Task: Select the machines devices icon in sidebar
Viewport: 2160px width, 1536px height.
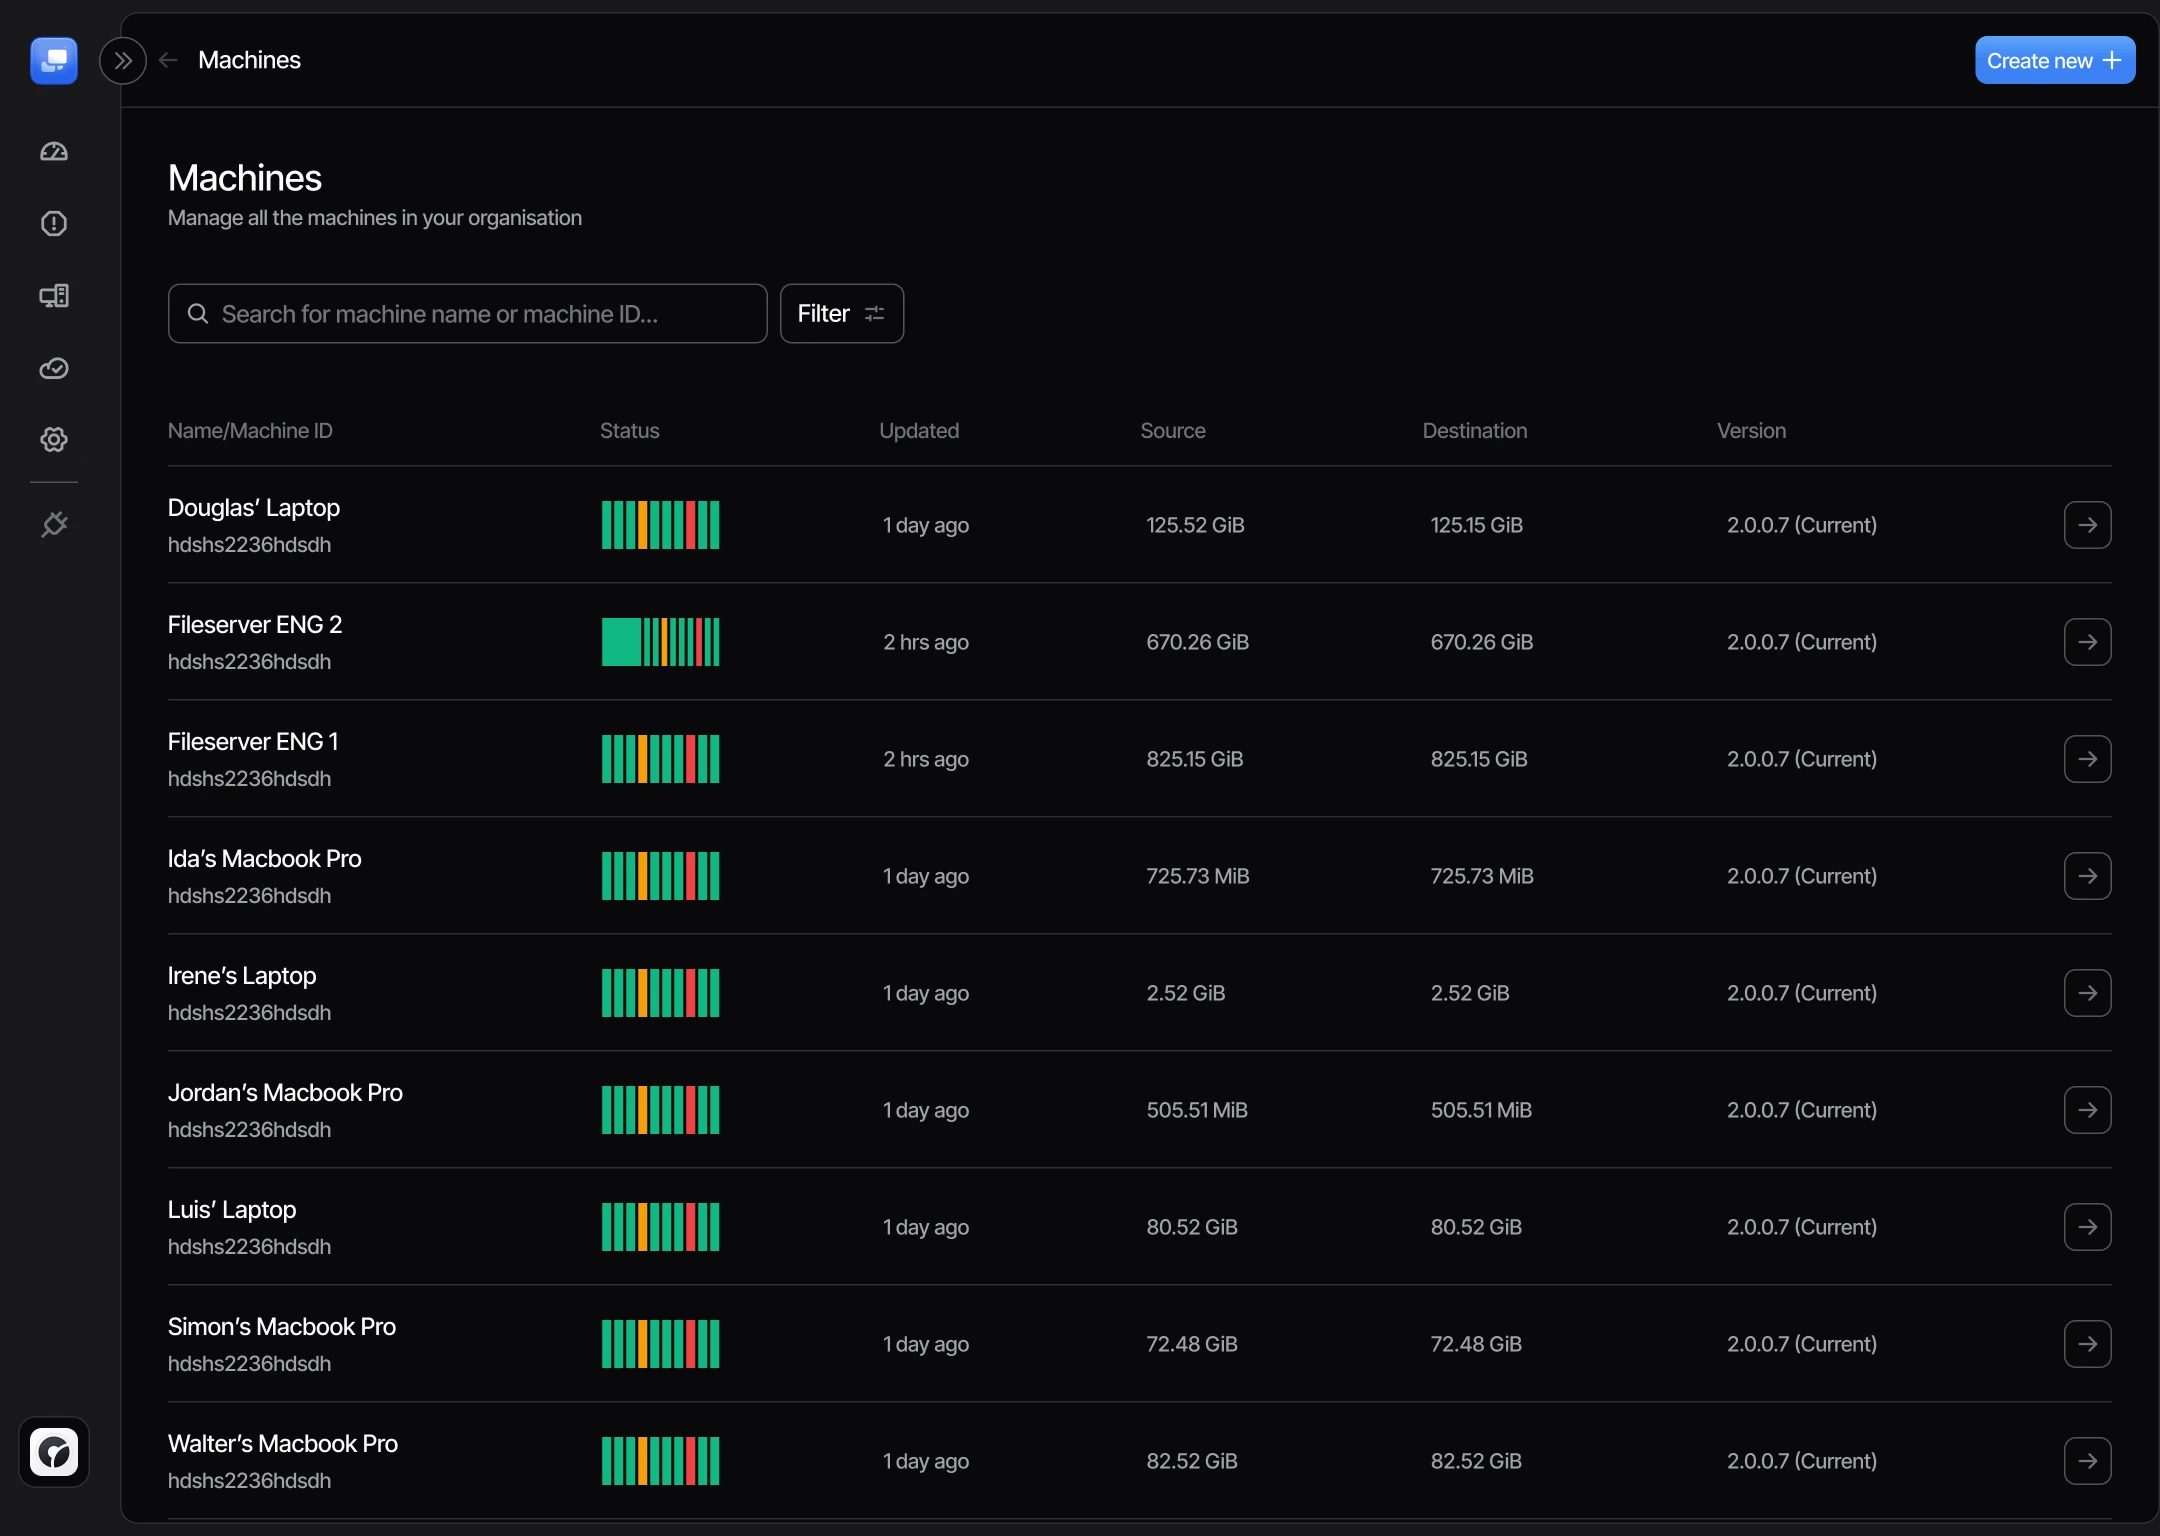Action: coord(54,296)
